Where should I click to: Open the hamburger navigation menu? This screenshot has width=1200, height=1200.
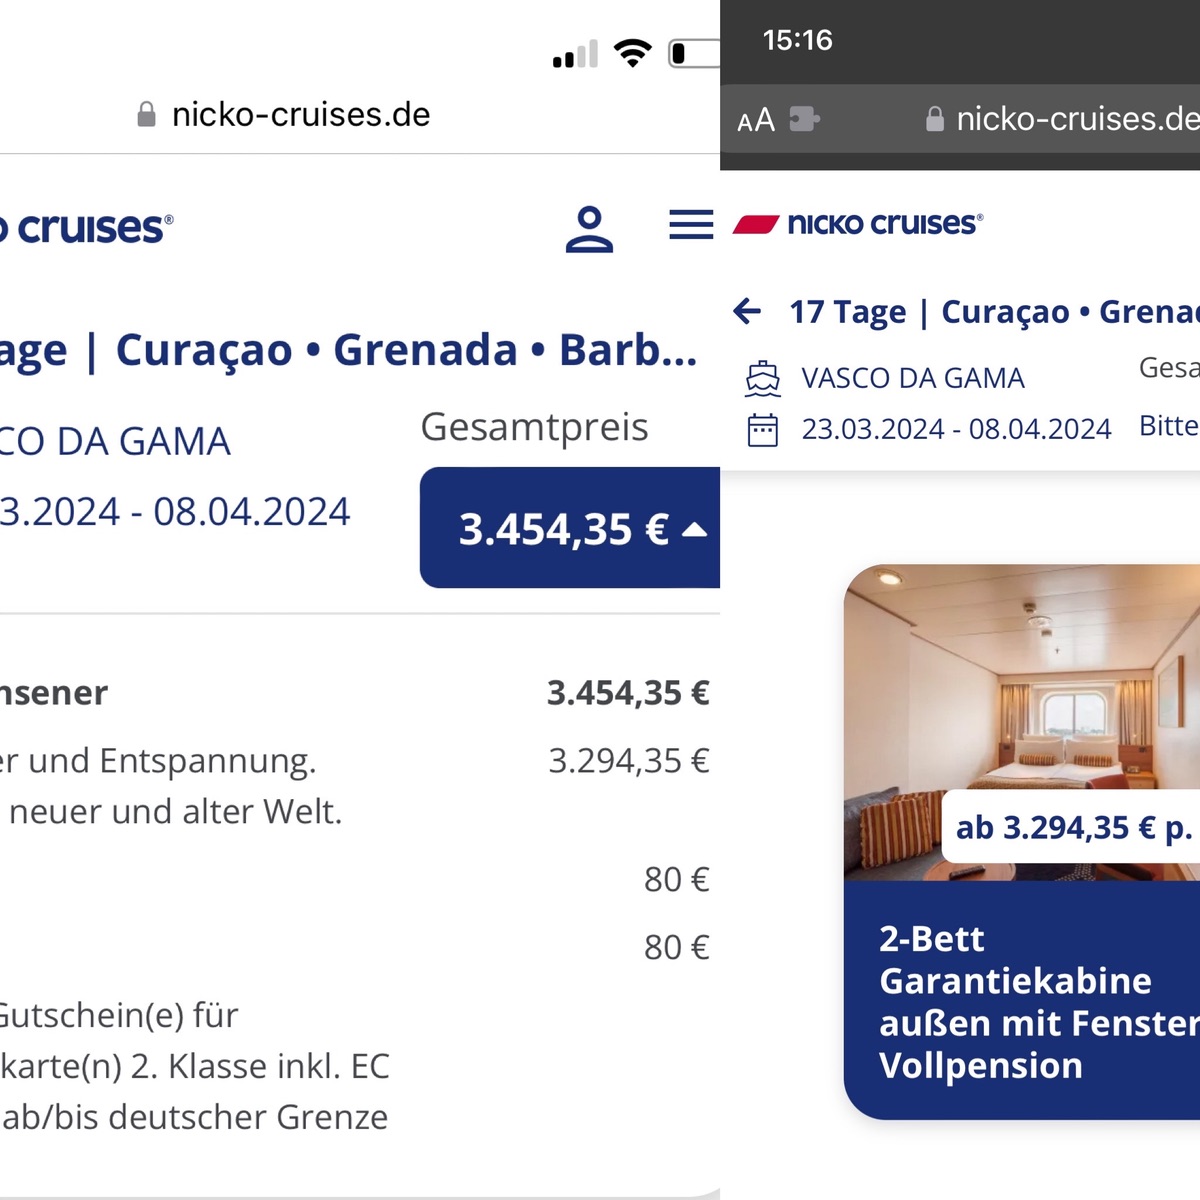tap(691, 225)
